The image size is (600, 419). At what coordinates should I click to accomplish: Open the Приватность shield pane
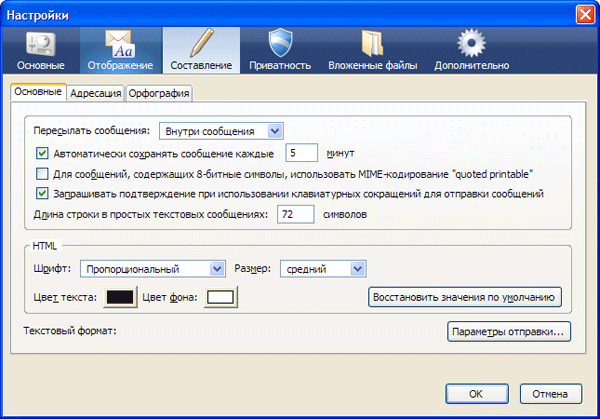[x=280, y=51]
